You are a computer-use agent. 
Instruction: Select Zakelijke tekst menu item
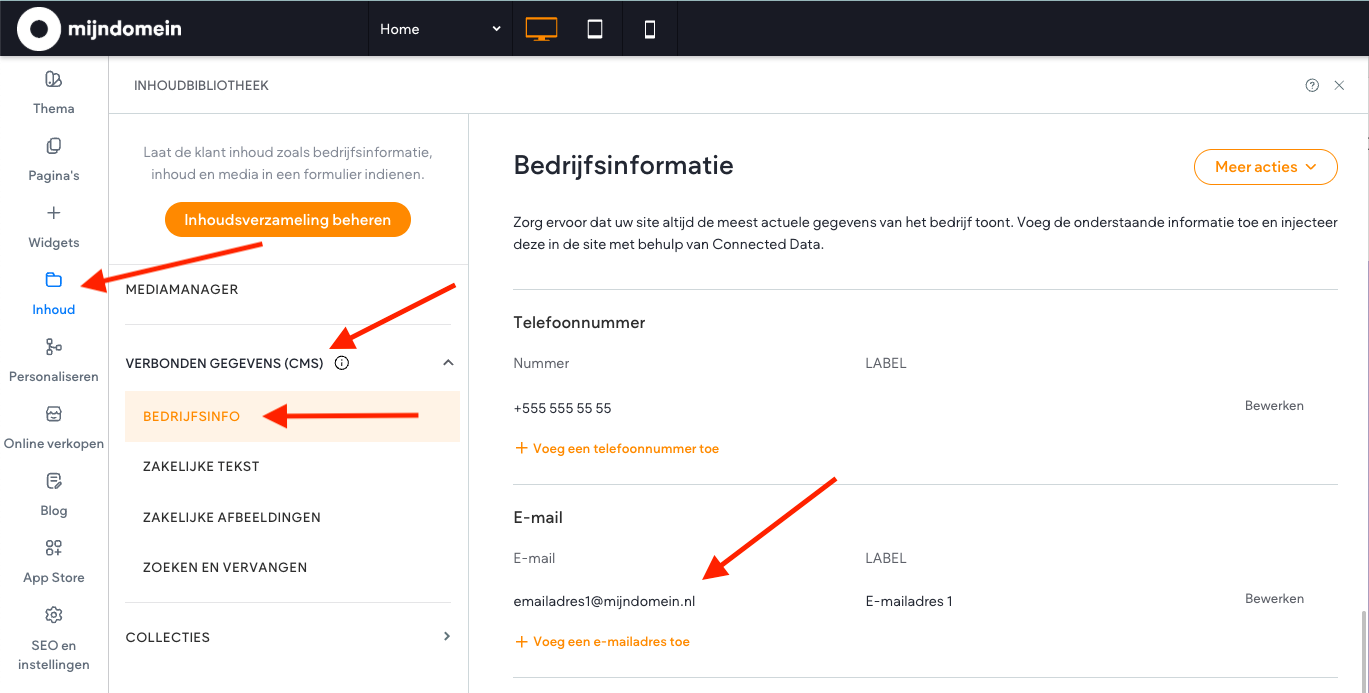[x=201, y=467]
